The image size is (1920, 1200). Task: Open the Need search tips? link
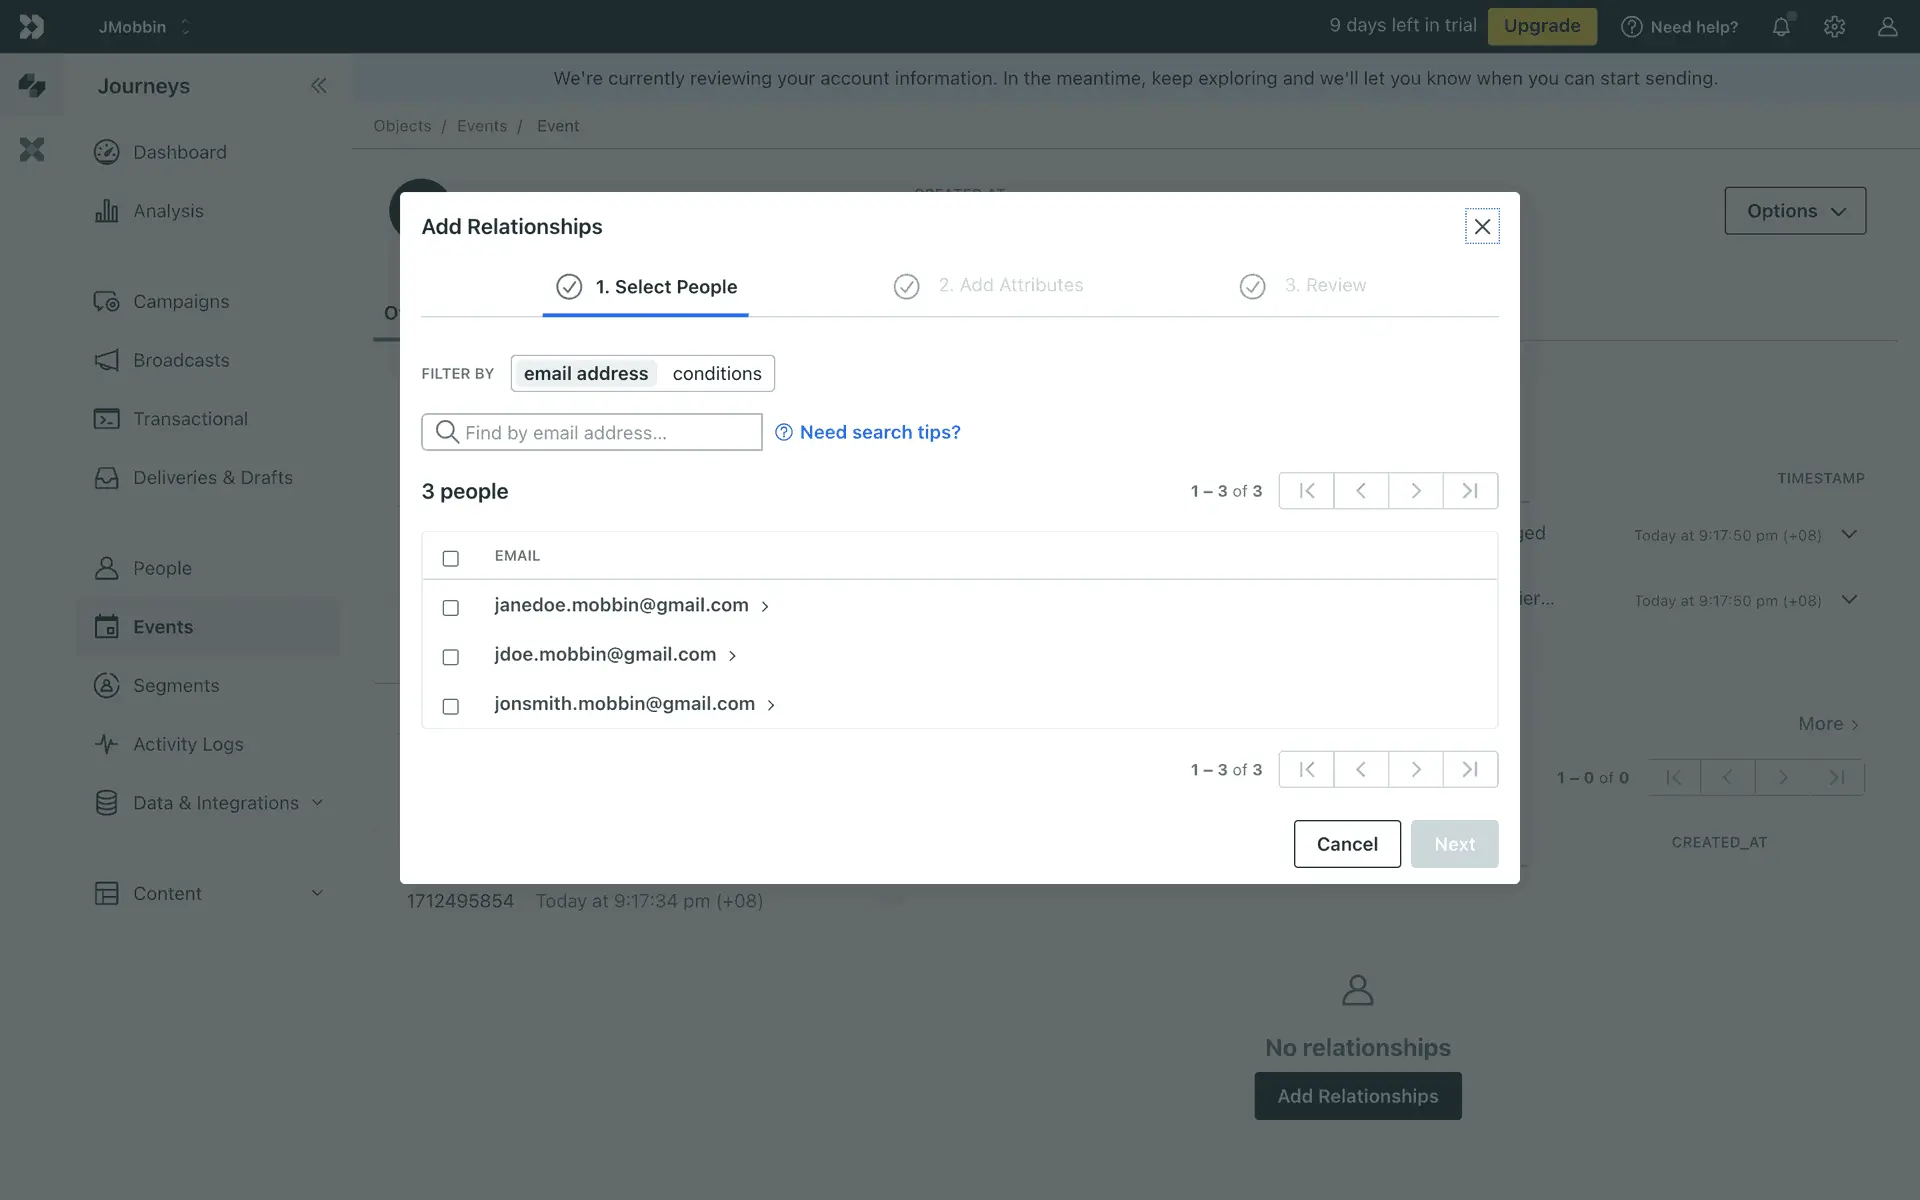879,432
